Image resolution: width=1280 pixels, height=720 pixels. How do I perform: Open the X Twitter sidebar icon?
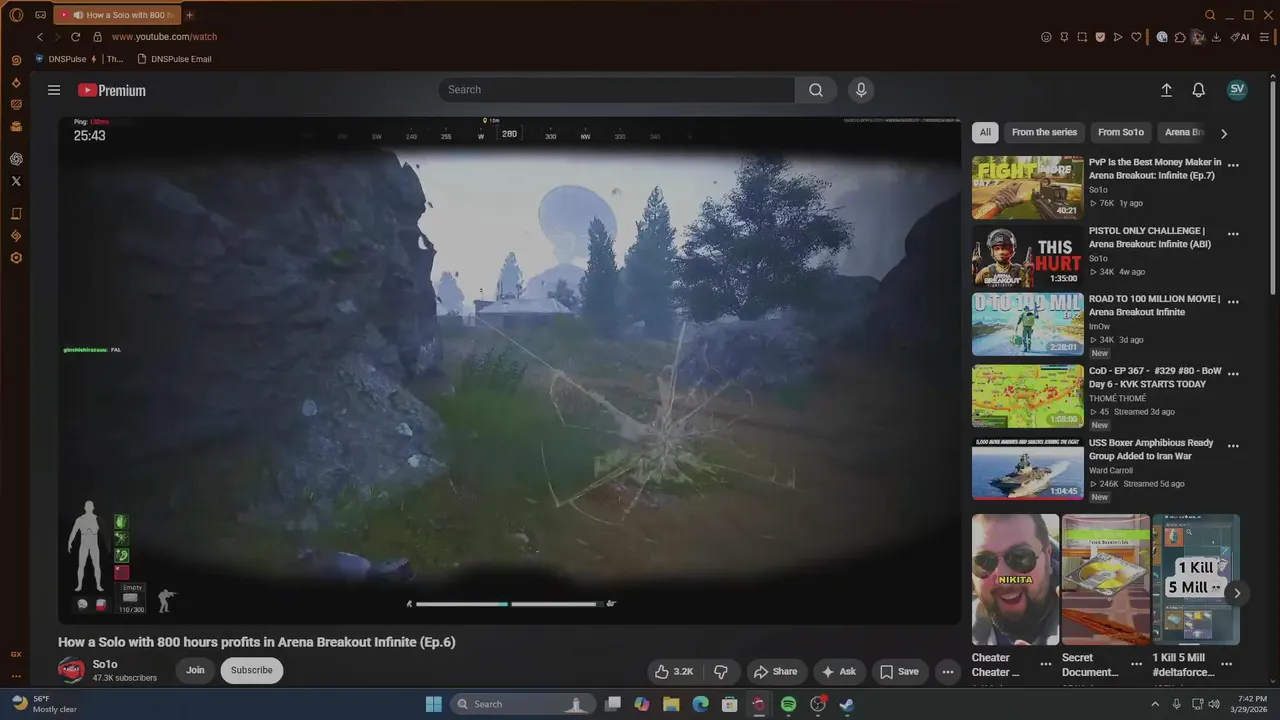pyautogui.click(x=16, y=181)
